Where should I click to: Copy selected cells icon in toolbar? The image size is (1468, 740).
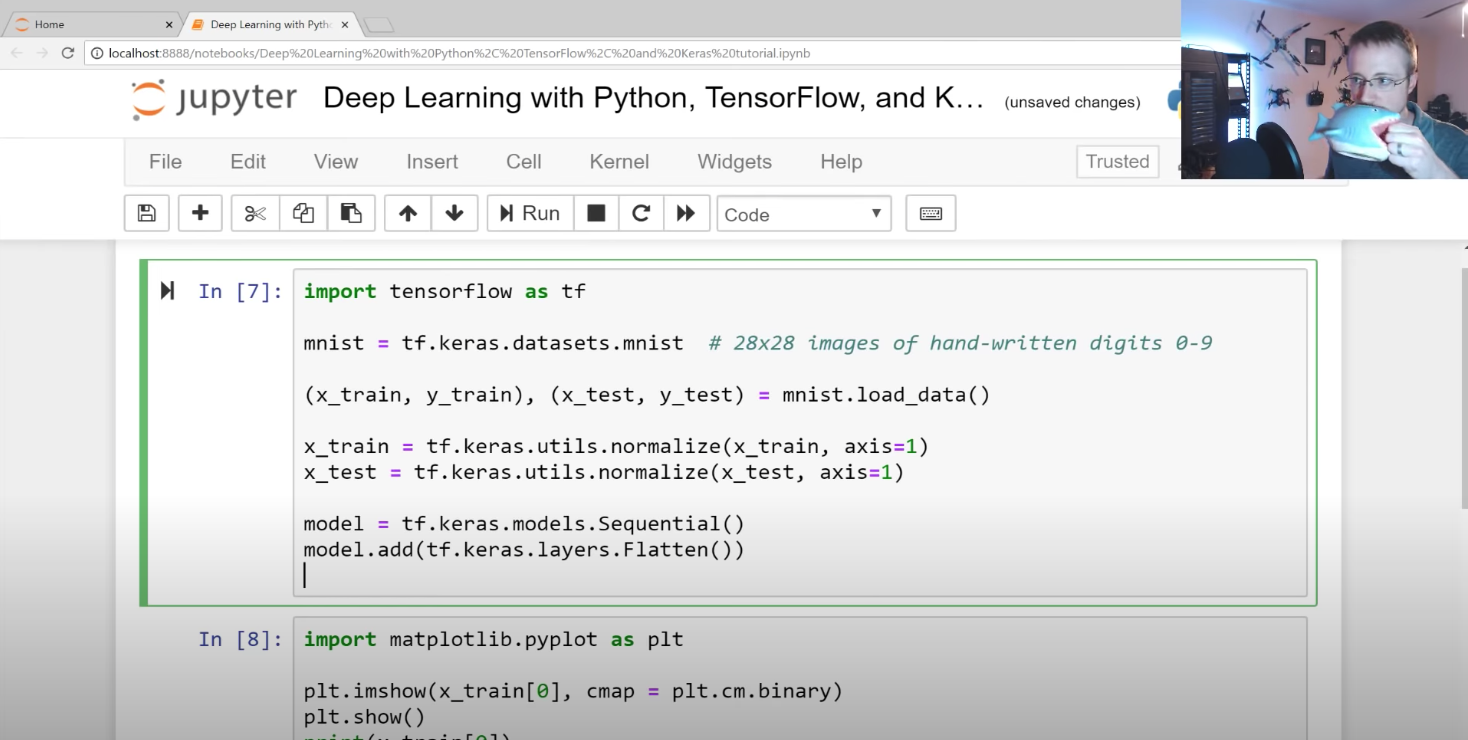[x=303, y=213]
